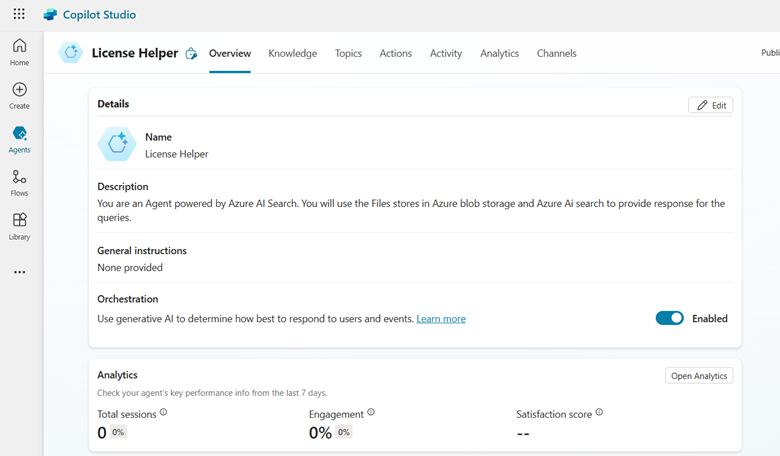Viewport: 780px width, 456px height.
Task: Open the Channels tab
Action: [x=556, y=53]
